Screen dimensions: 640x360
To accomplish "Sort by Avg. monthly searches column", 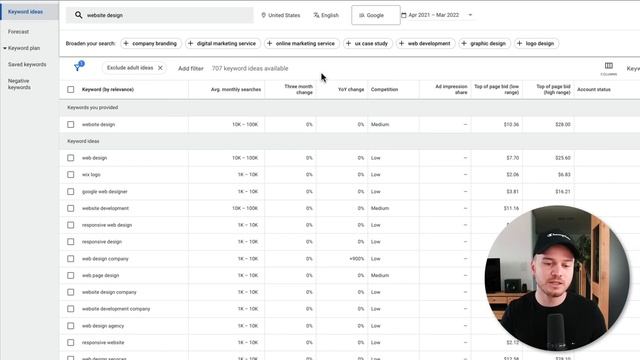I will point(236,89).
